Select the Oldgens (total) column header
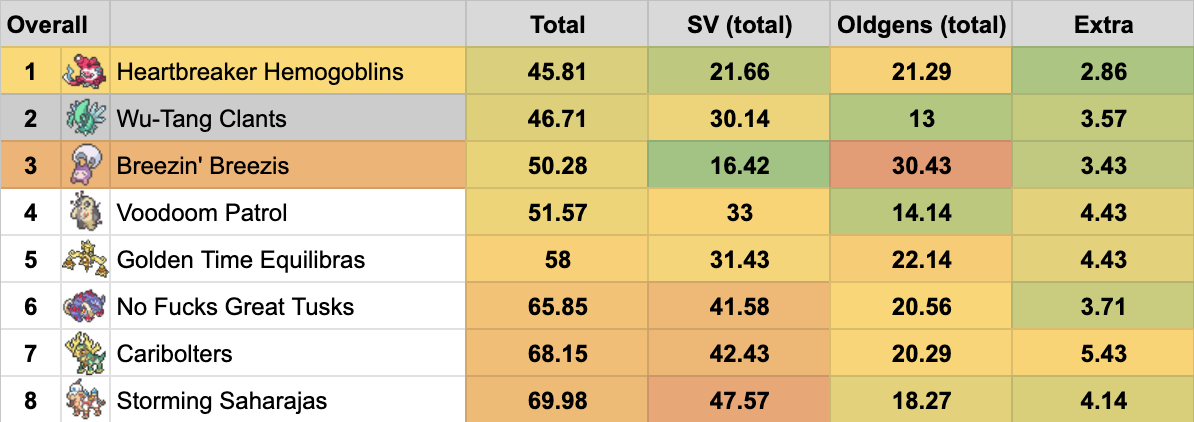Viewport: 1194px width, 422px height. point(920,24)
